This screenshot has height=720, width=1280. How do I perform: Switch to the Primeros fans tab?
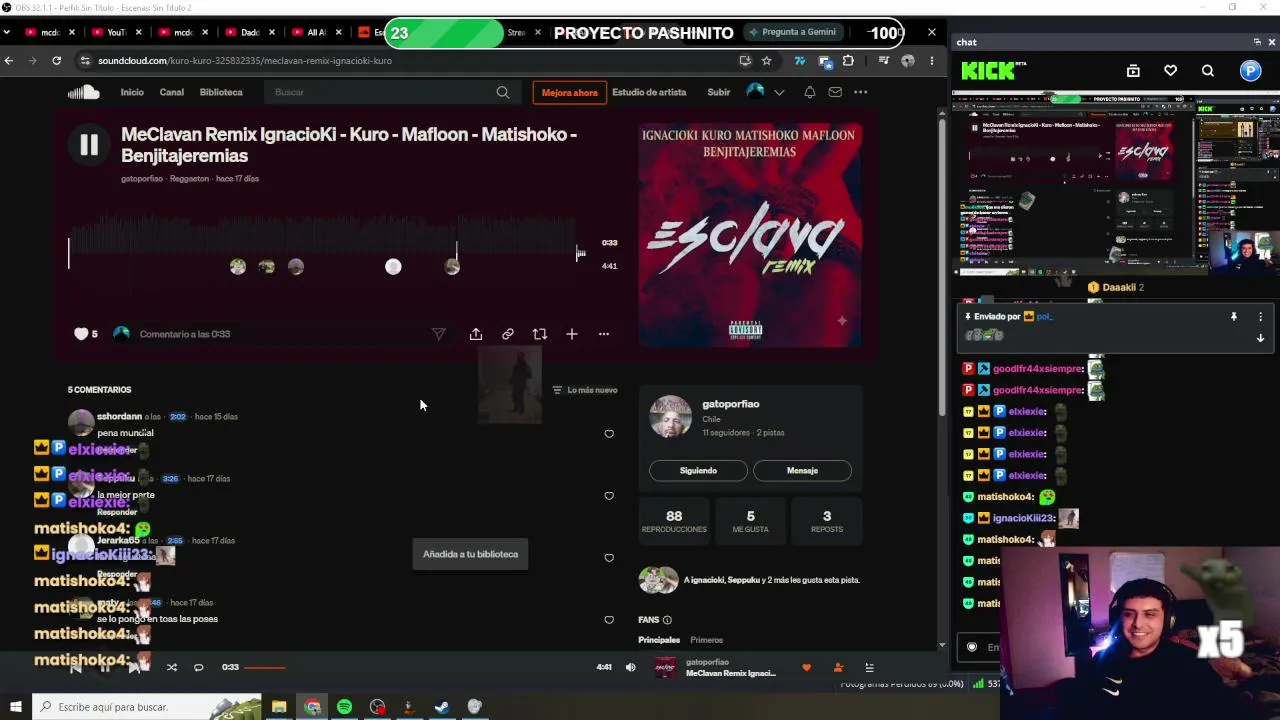706,640
